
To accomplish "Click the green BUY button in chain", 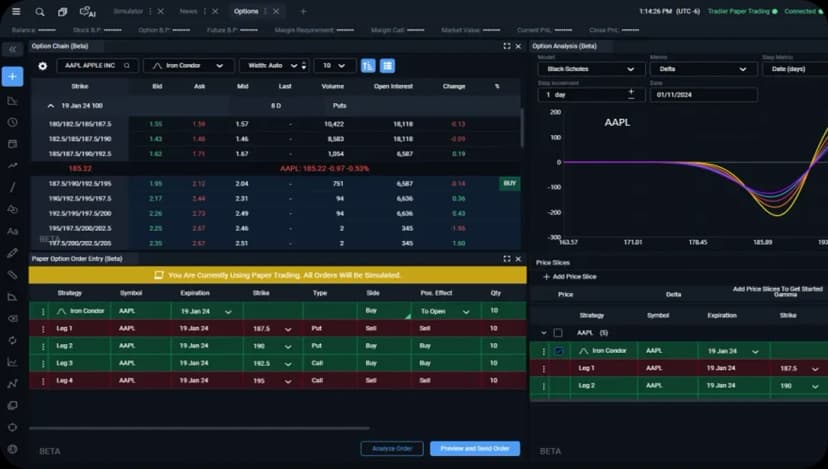I will [x=510, y=183].
